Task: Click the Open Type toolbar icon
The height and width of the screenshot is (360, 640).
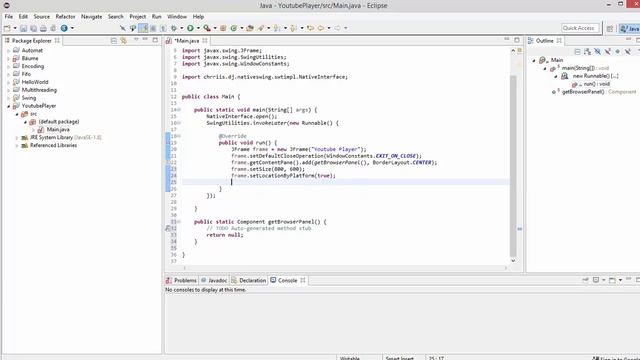Action: (x=250, y=28)
